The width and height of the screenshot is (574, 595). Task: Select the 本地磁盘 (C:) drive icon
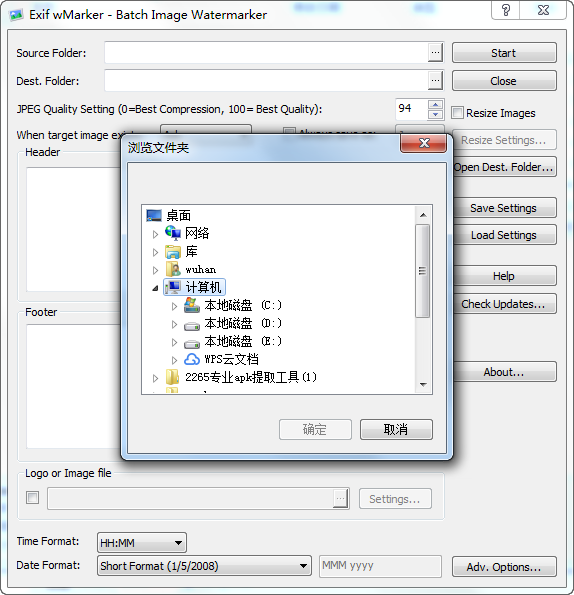coord(192,305)
